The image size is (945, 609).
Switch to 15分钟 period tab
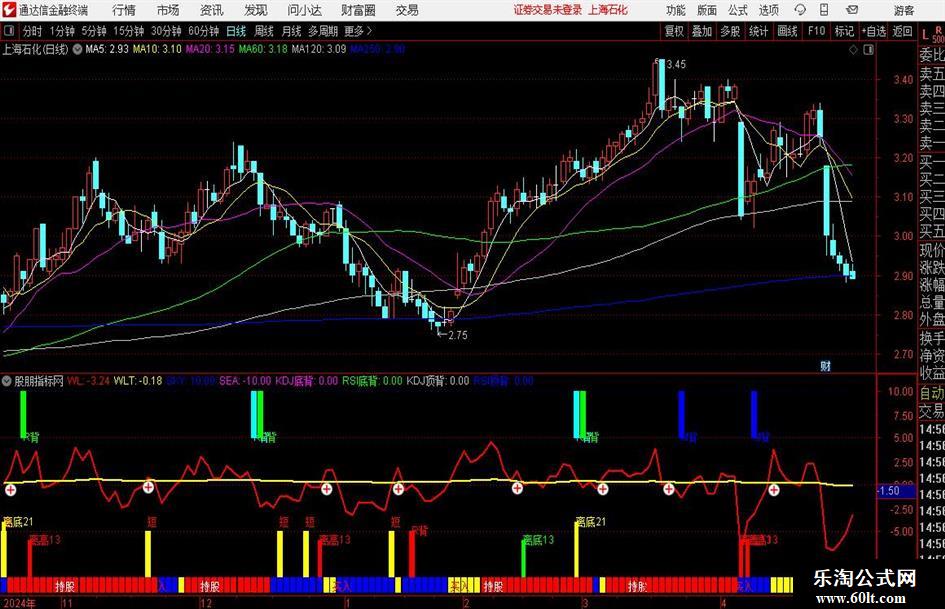click(x=128, y=31)
